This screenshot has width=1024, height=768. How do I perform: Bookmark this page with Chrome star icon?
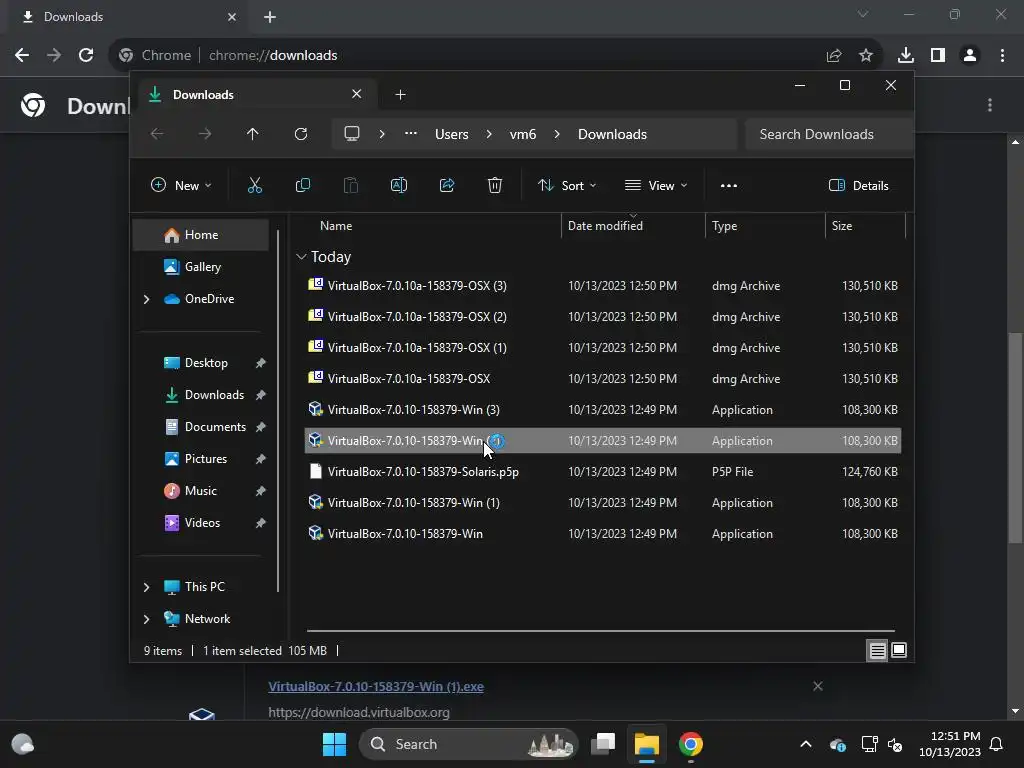865,55
